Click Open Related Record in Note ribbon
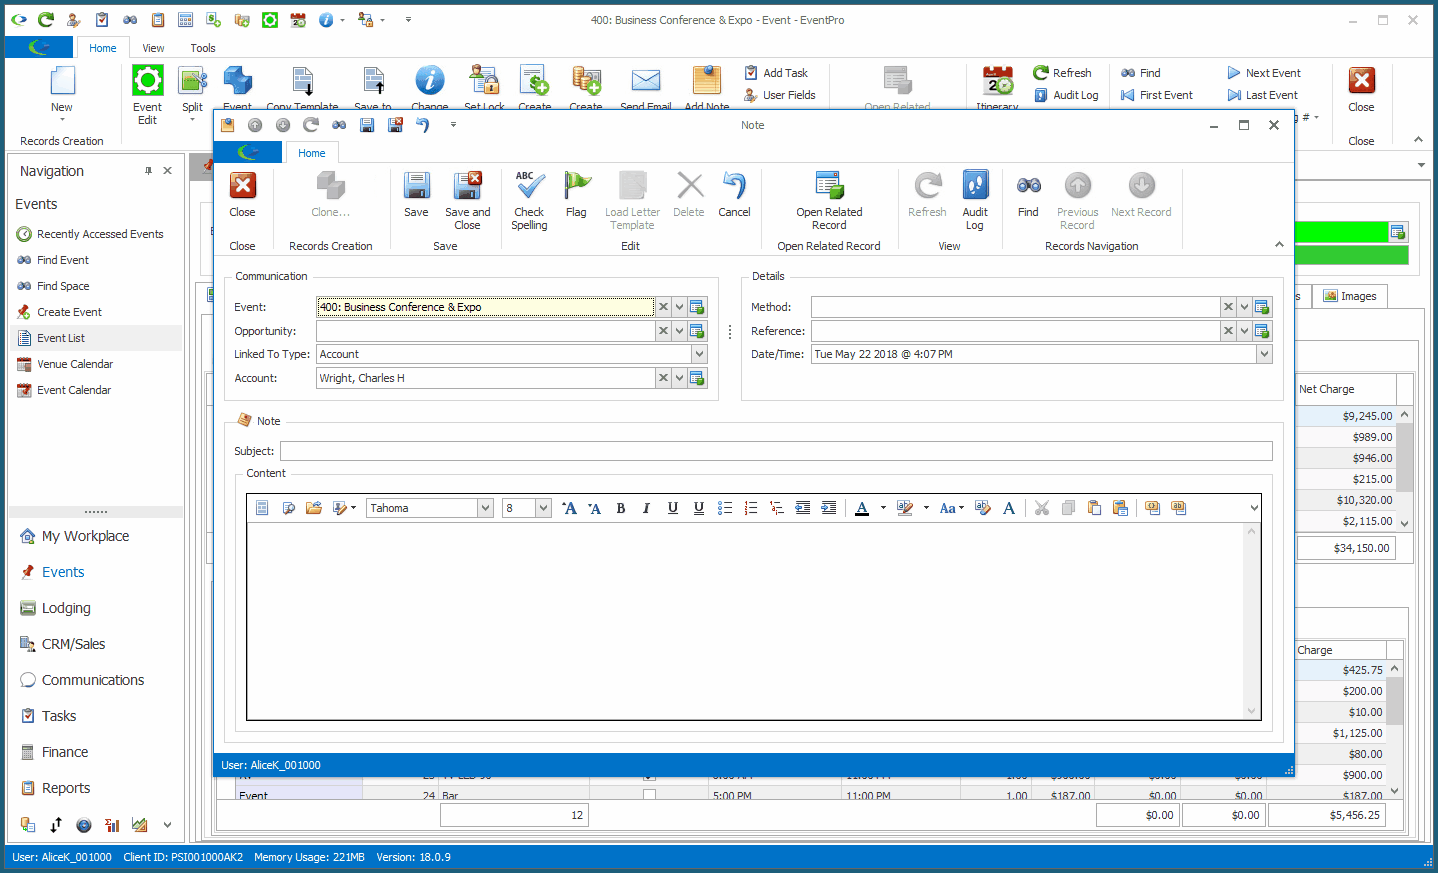The image size is (1438, 873). pos(829,201)
